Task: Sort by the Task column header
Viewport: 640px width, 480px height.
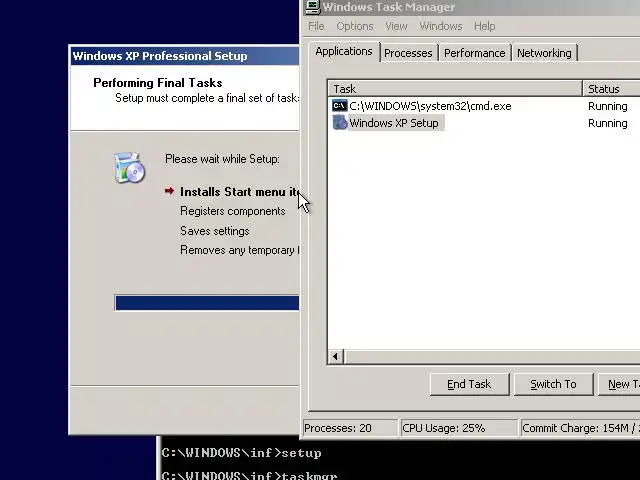Action: (x=455, y=89)
